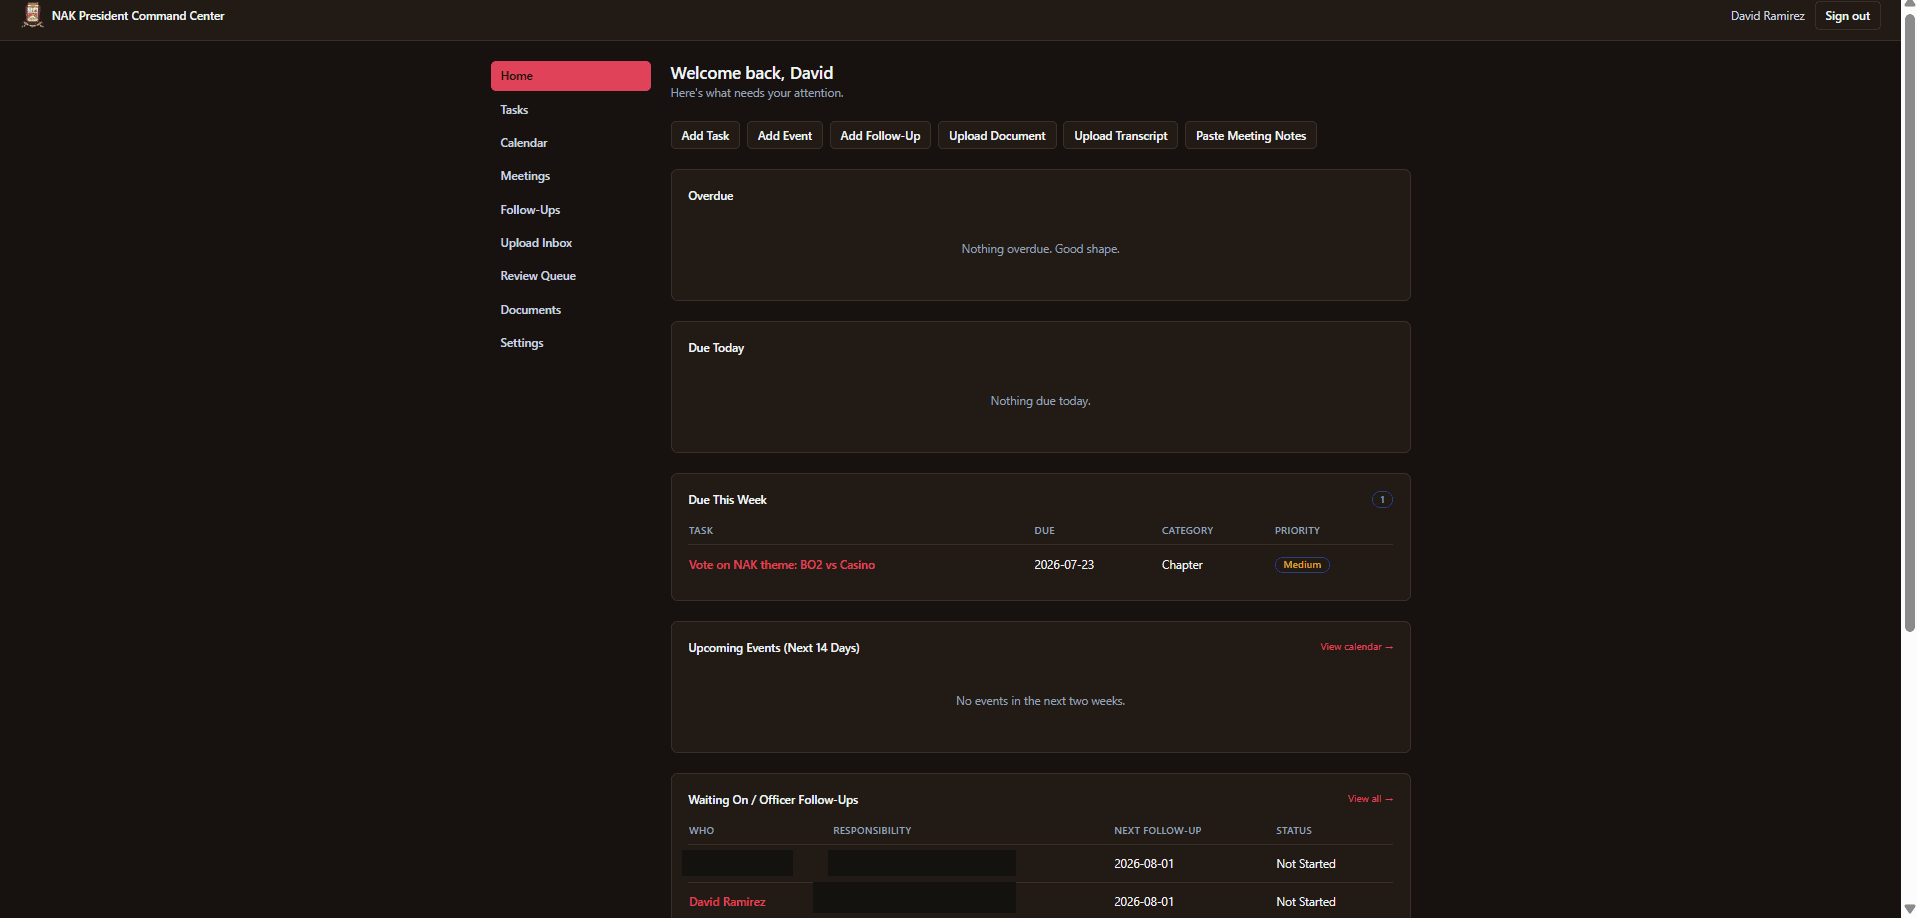Open View all follow-ups link
The height and width of the screenshot is (918, 1917).
point(1370,799)
